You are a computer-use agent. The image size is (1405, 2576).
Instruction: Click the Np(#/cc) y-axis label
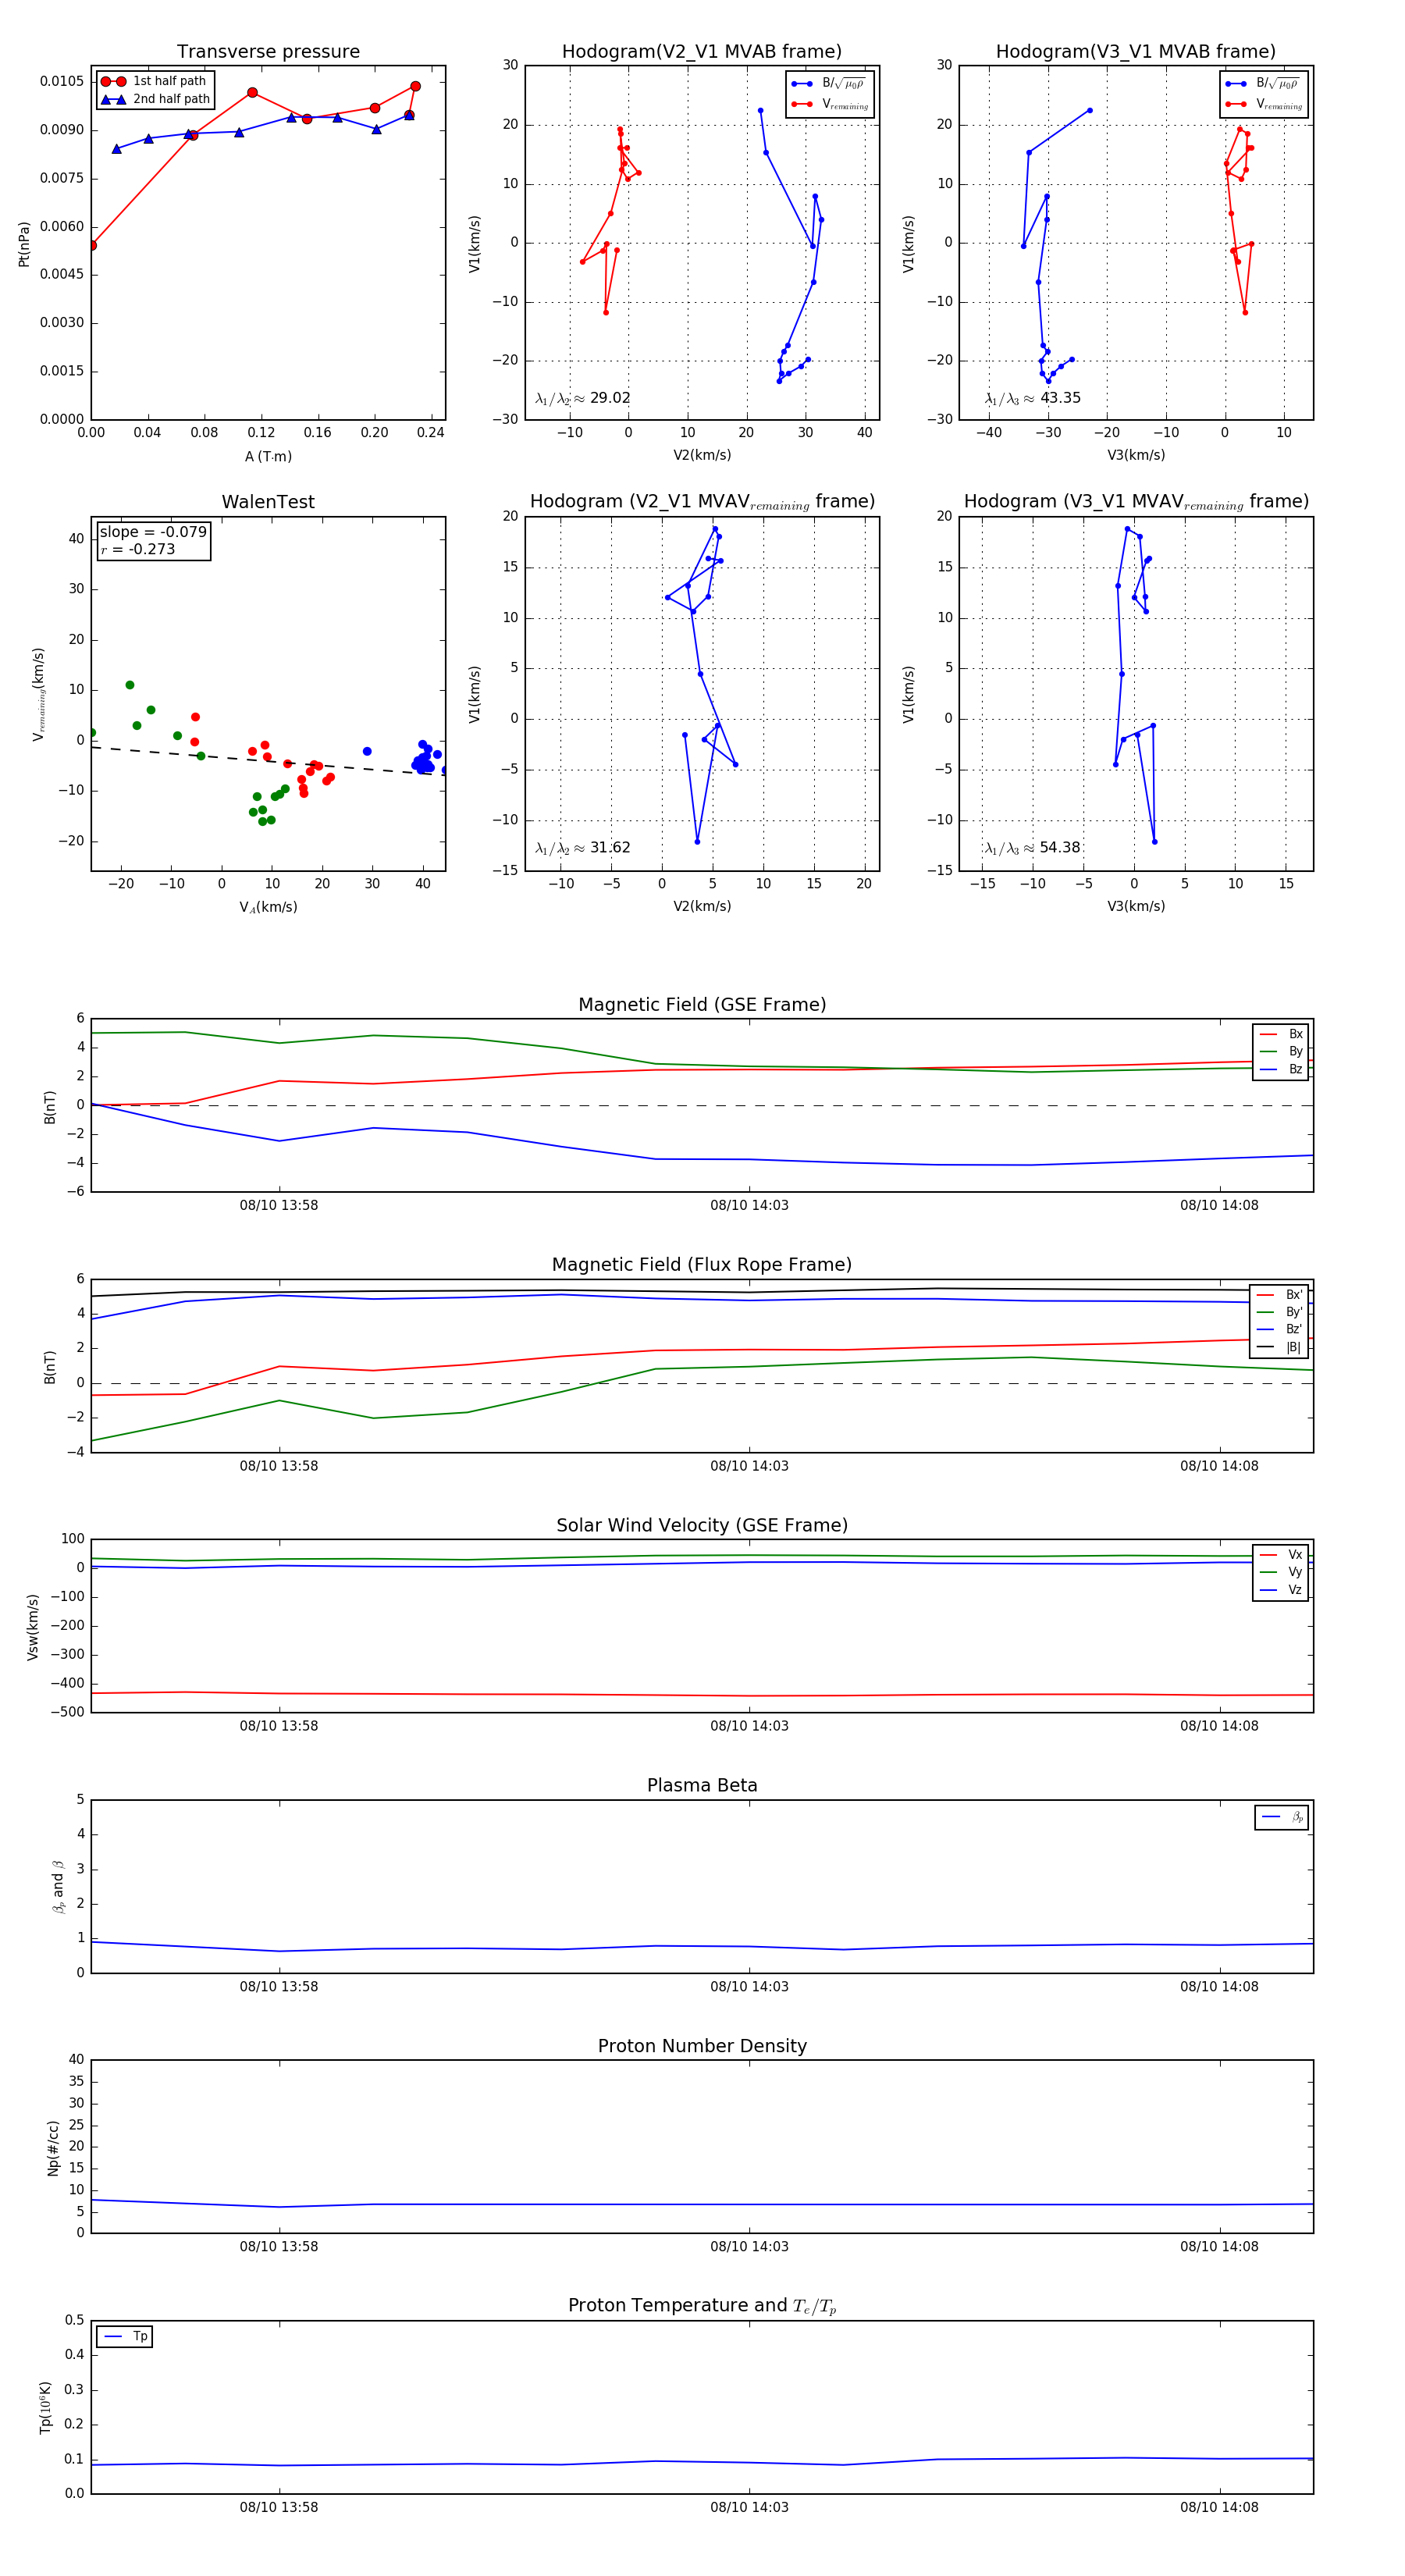point(53,2148)
